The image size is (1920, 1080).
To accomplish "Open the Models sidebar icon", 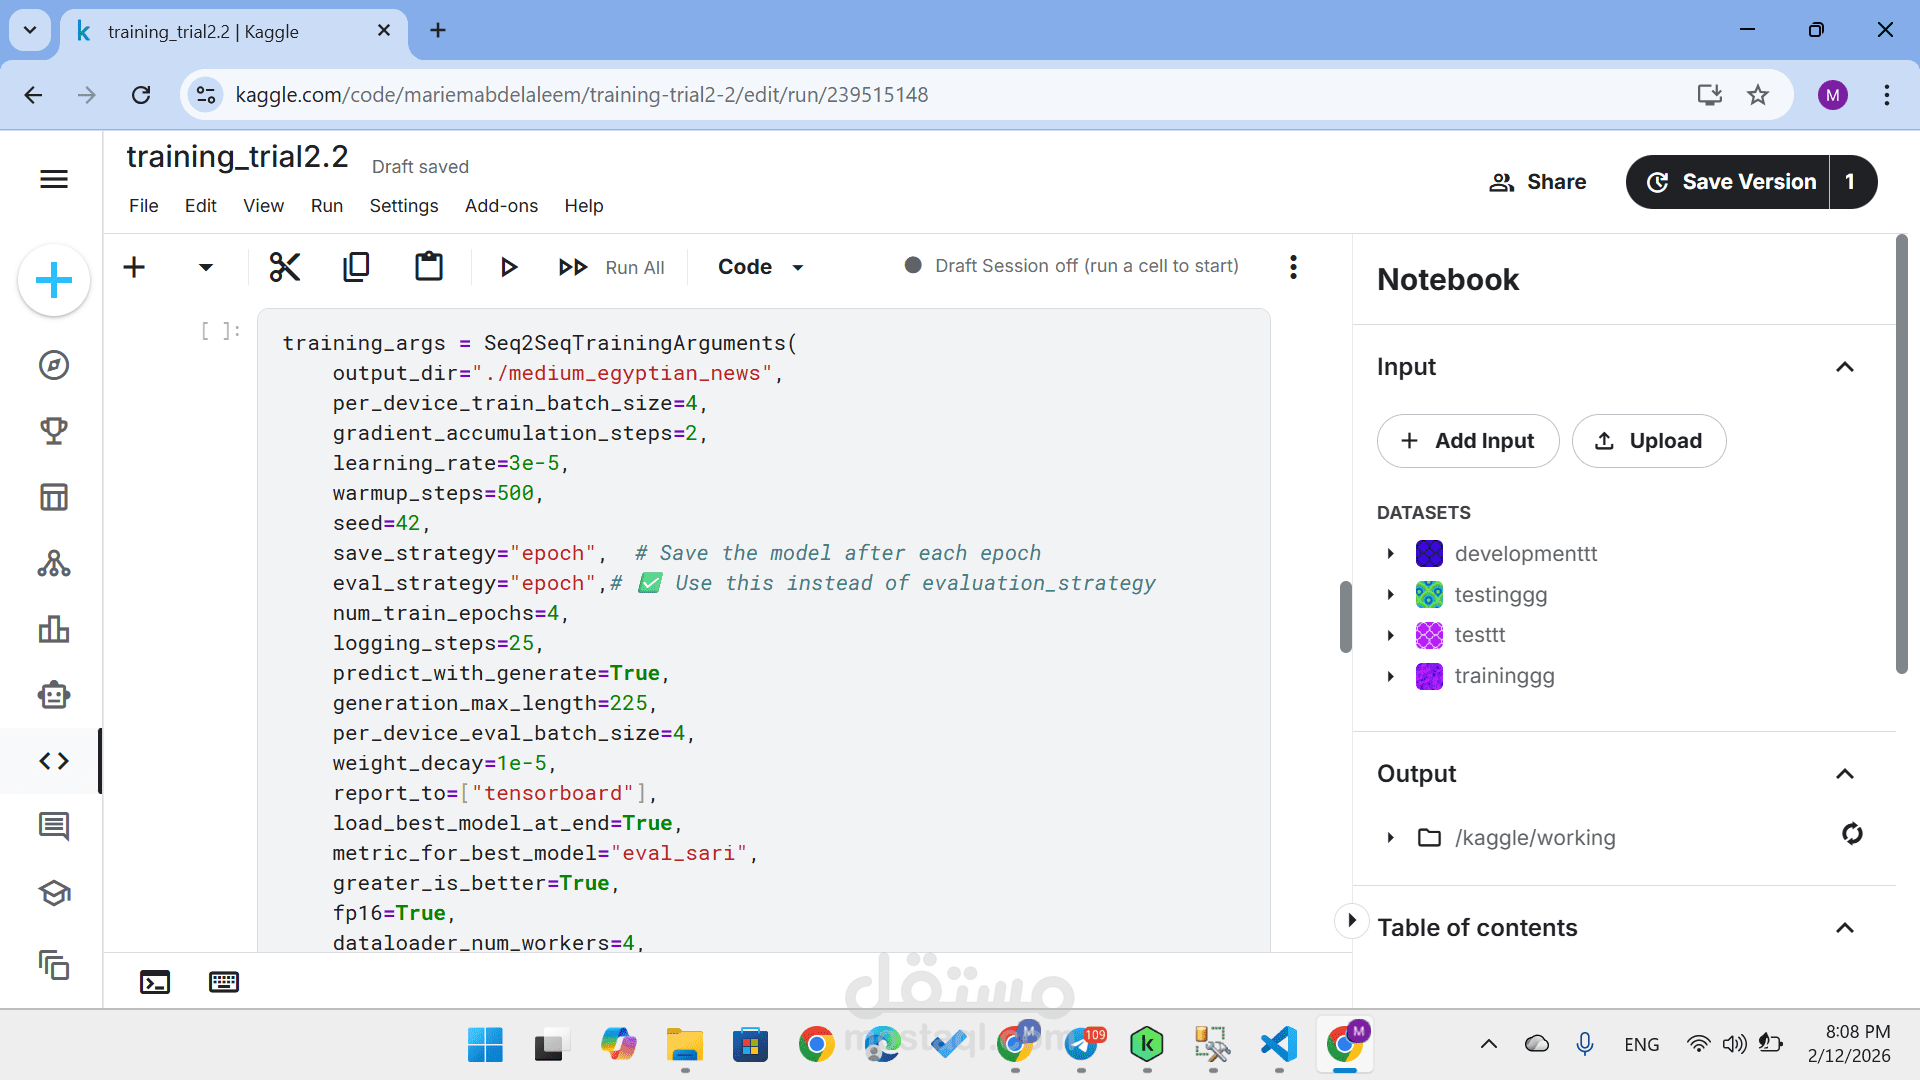I will pyautogui.click(x=53, y=563).
